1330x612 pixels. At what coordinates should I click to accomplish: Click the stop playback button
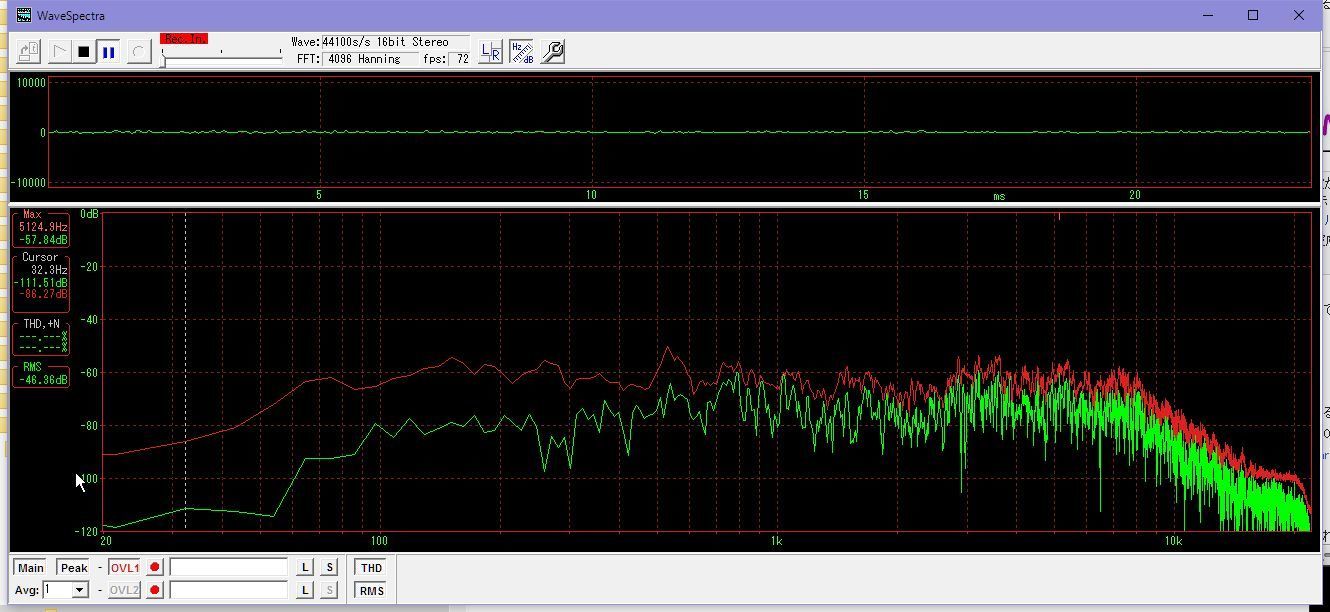(84, 52)
